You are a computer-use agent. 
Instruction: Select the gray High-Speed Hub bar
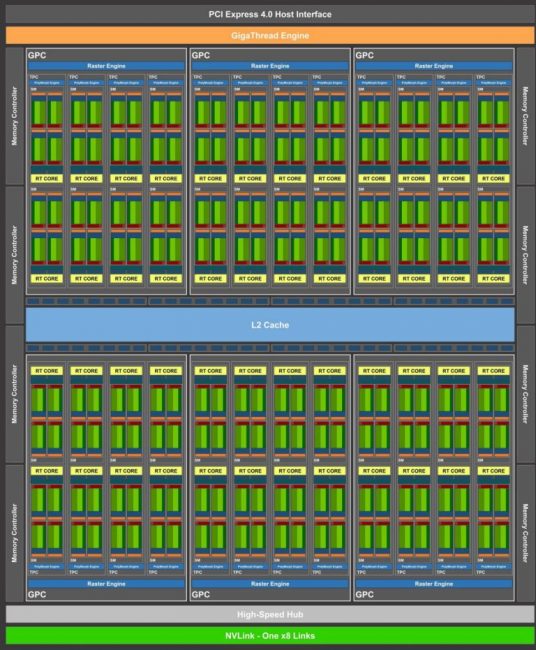point(270,614)
